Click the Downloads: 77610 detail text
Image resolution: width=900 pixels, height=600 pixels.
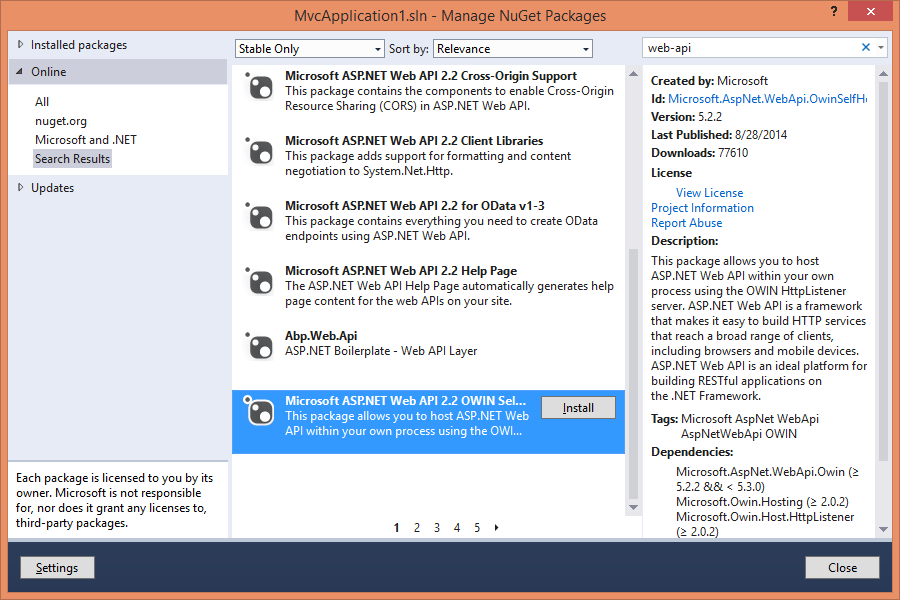(x=700, y=153)
